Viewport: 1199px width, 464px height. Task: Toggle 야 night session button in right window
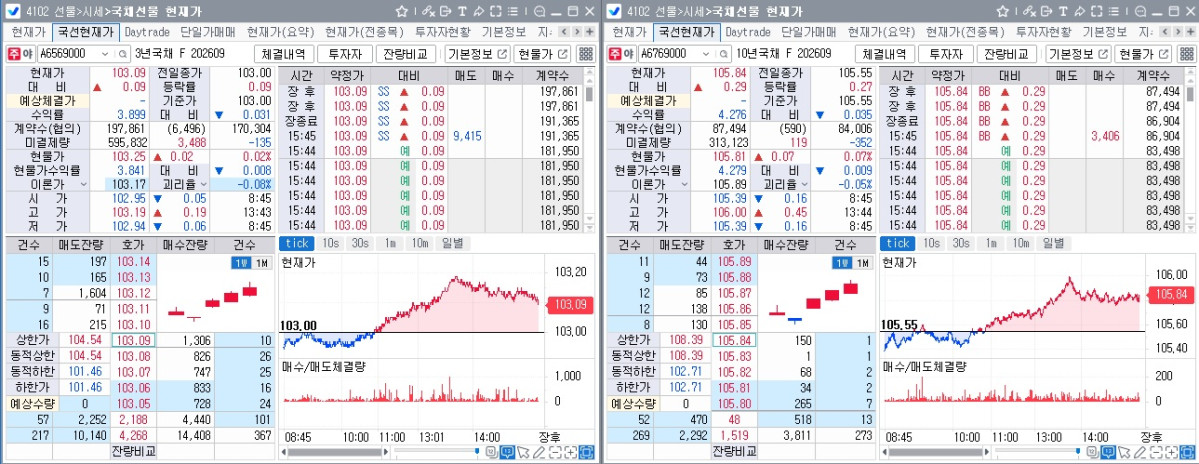click(628, 54)
